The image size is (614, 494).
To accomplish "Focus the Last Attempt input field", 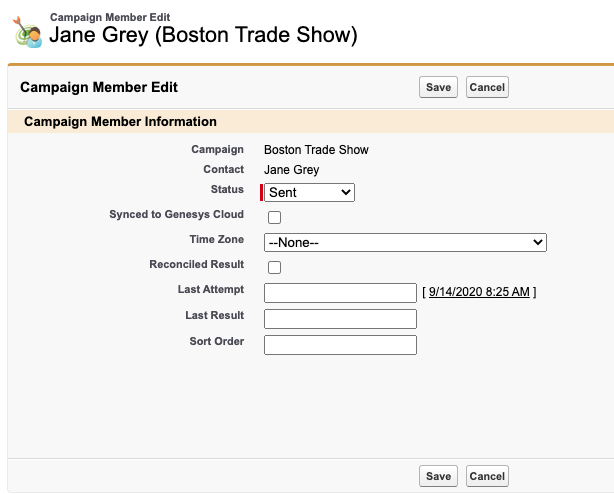I will 340,293.
